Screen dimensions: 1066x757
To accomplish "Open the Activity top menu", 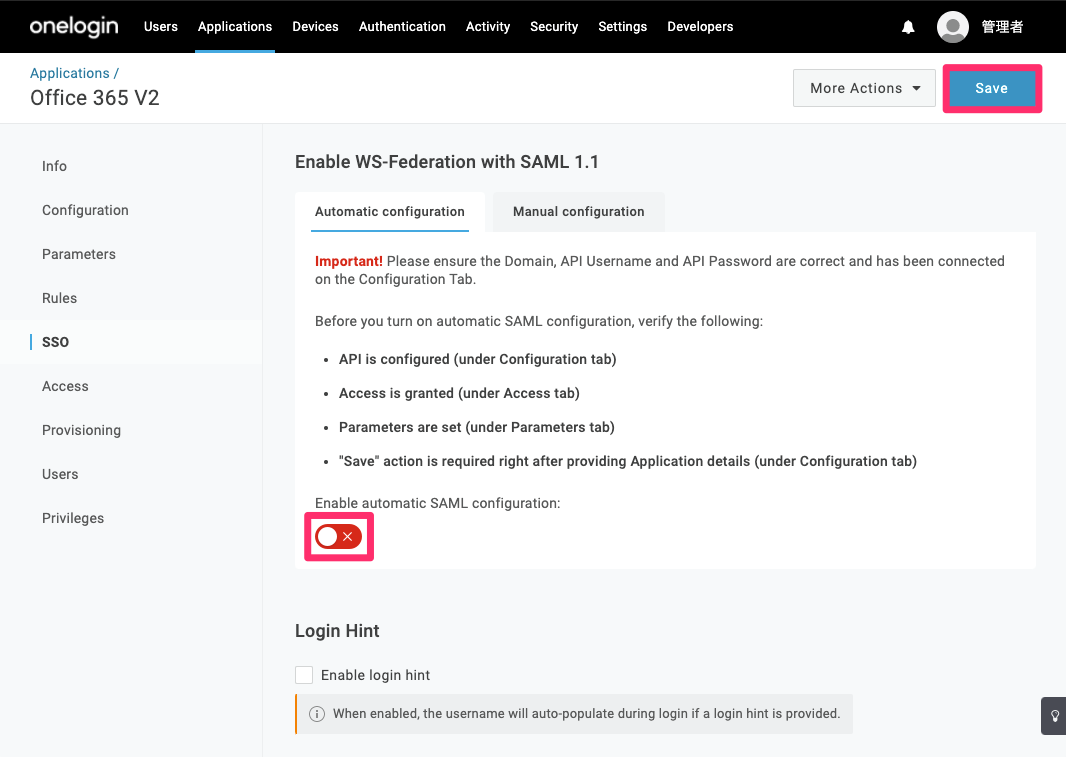I will point(488,27).
